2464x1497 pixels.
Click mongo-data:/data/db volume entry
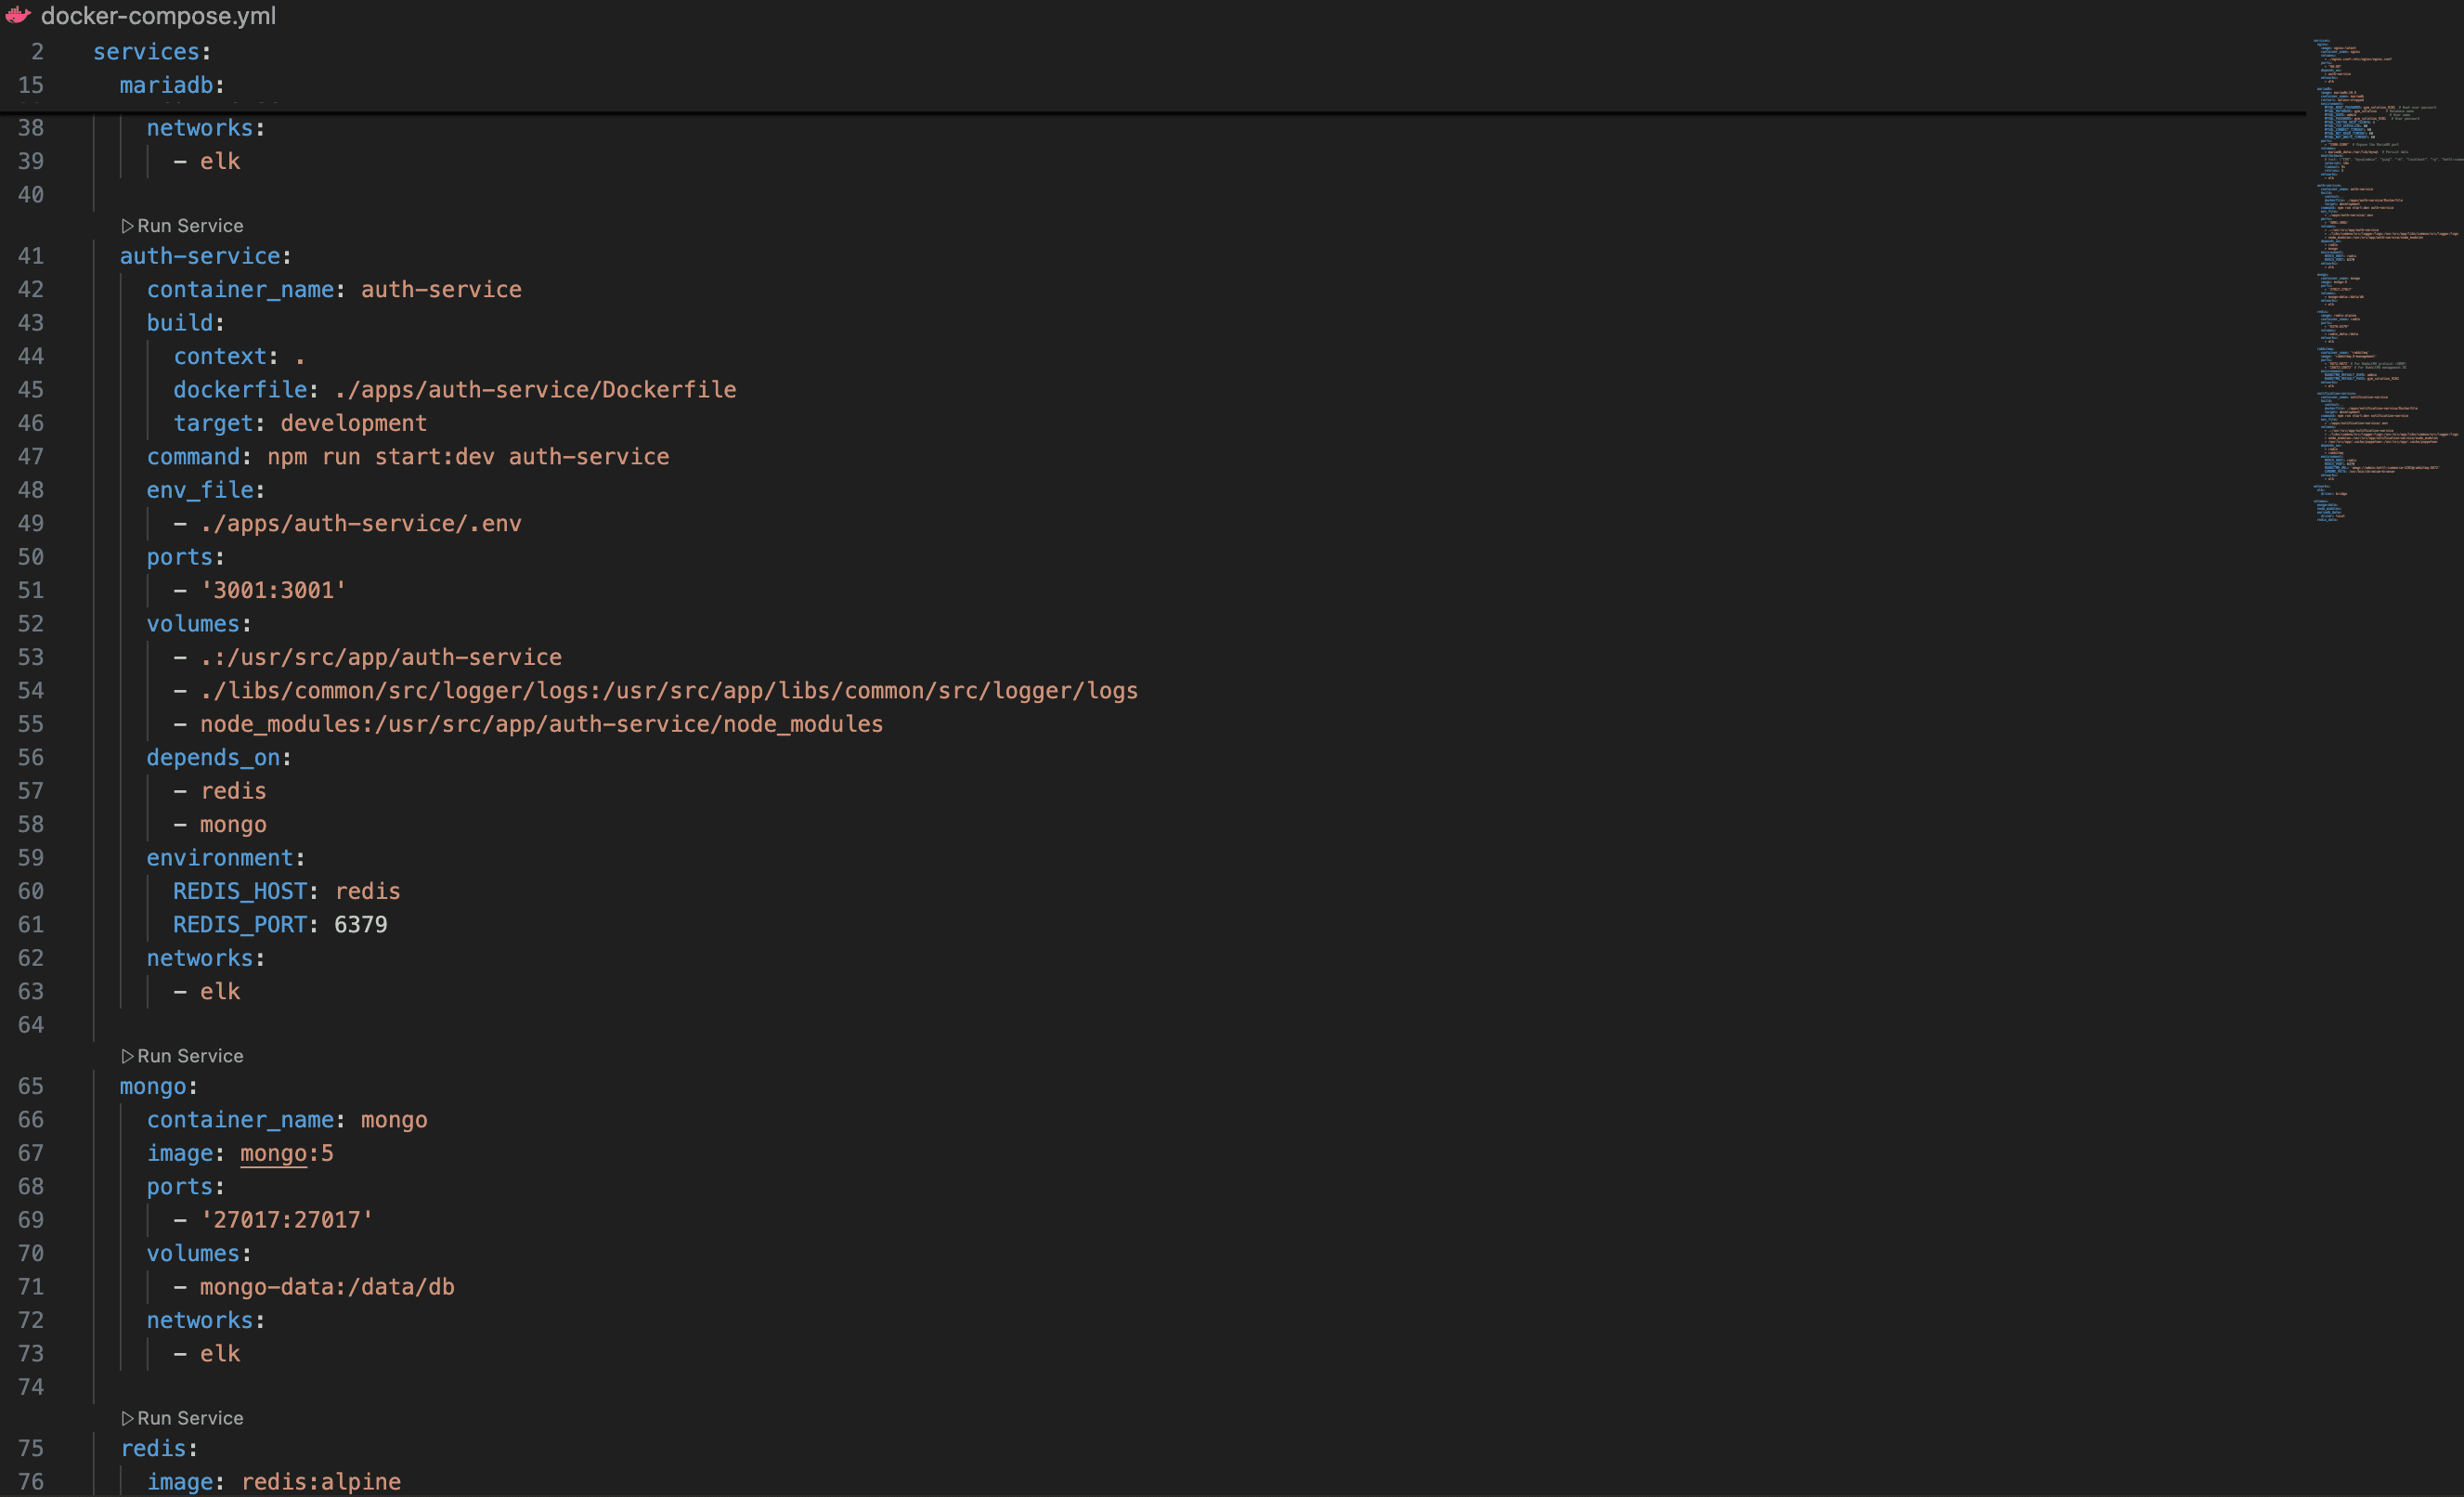click(x=327, y=1287)
